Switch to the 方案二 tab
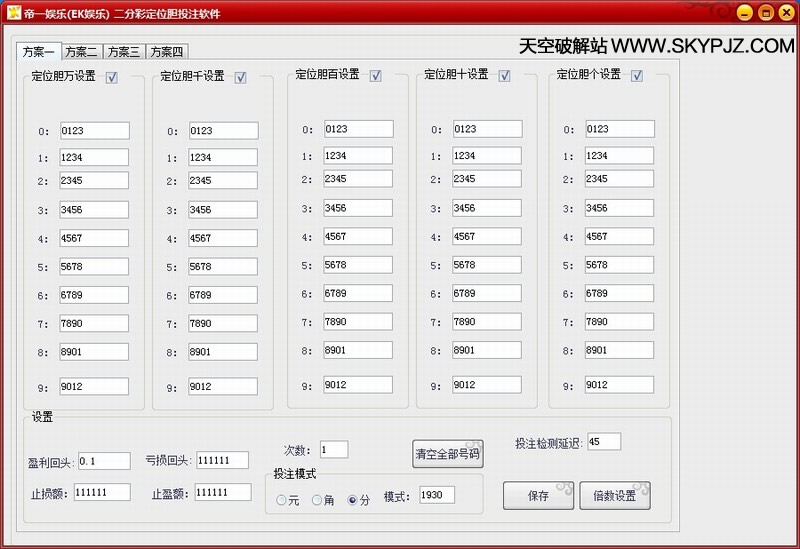The height and width of the screenshot is (549, 800). tap(81, 52)
